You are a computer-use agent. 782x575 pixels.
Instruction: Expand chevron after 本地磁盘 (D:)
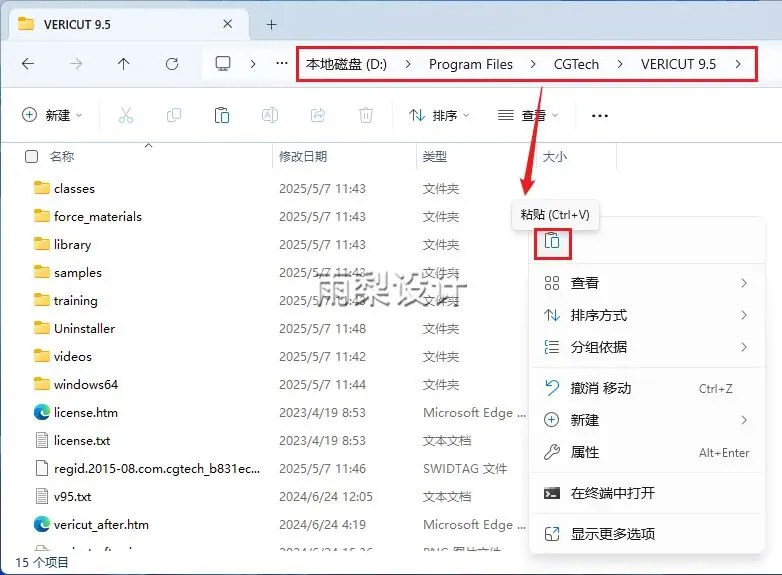408,64
